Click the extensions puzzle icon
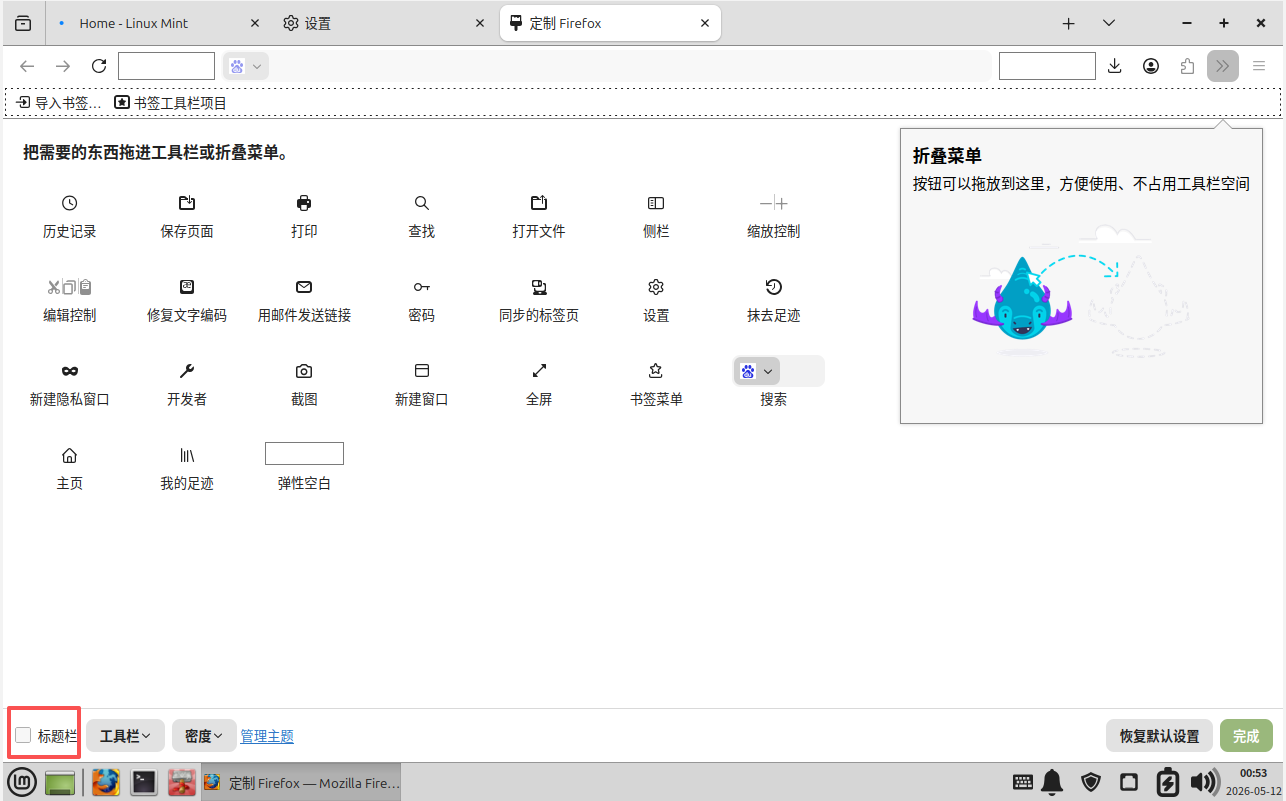Screen dimensions: 1286x801 pos(1187,66)
